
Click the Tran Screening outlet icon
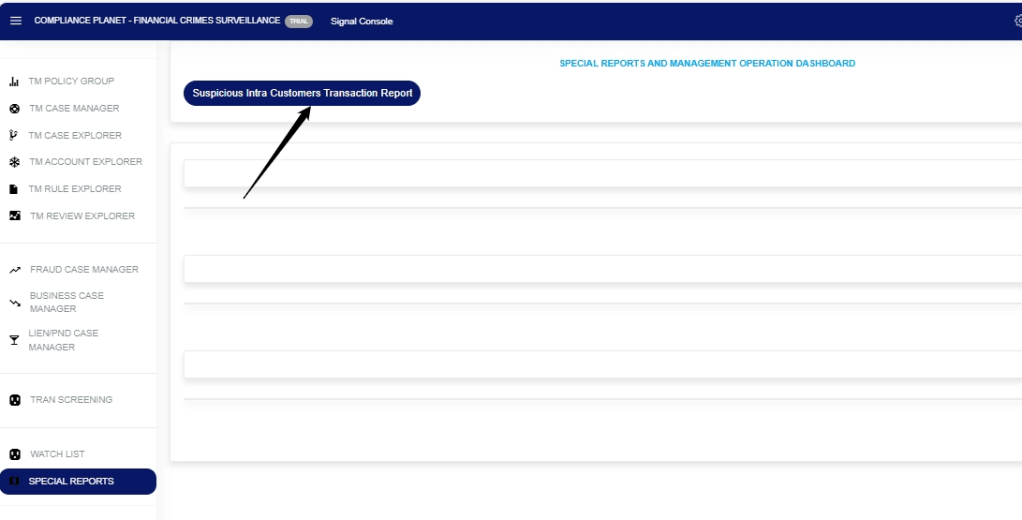click(x=14, y=400)
